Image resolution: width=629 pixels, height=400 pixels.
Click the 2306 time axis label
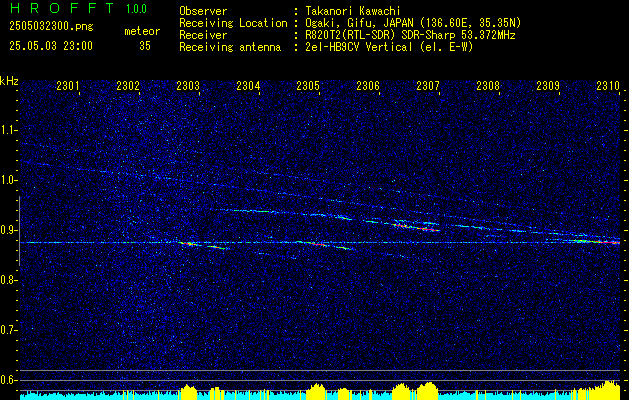tap(368, 85)
